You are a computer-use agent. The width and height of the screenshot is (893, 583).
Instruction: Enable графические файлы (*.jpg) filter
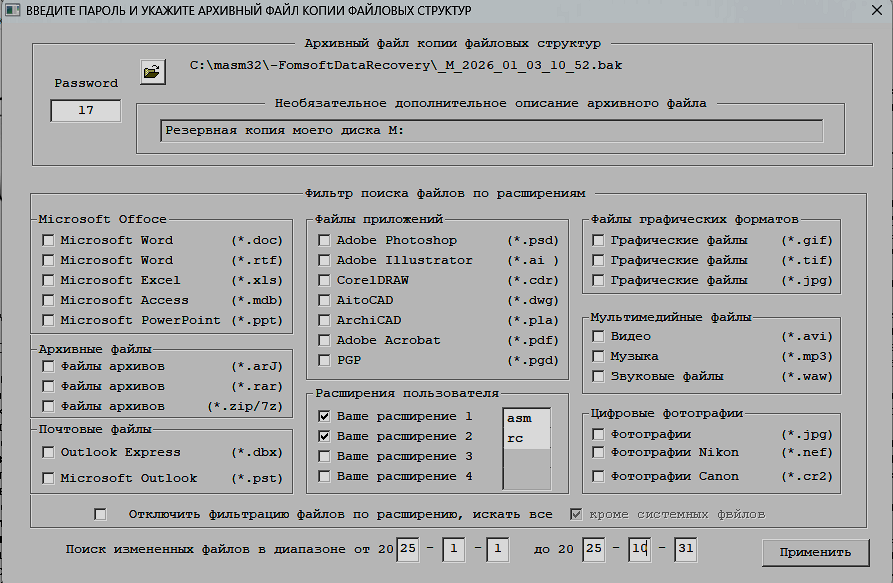[x=598, y=280]
